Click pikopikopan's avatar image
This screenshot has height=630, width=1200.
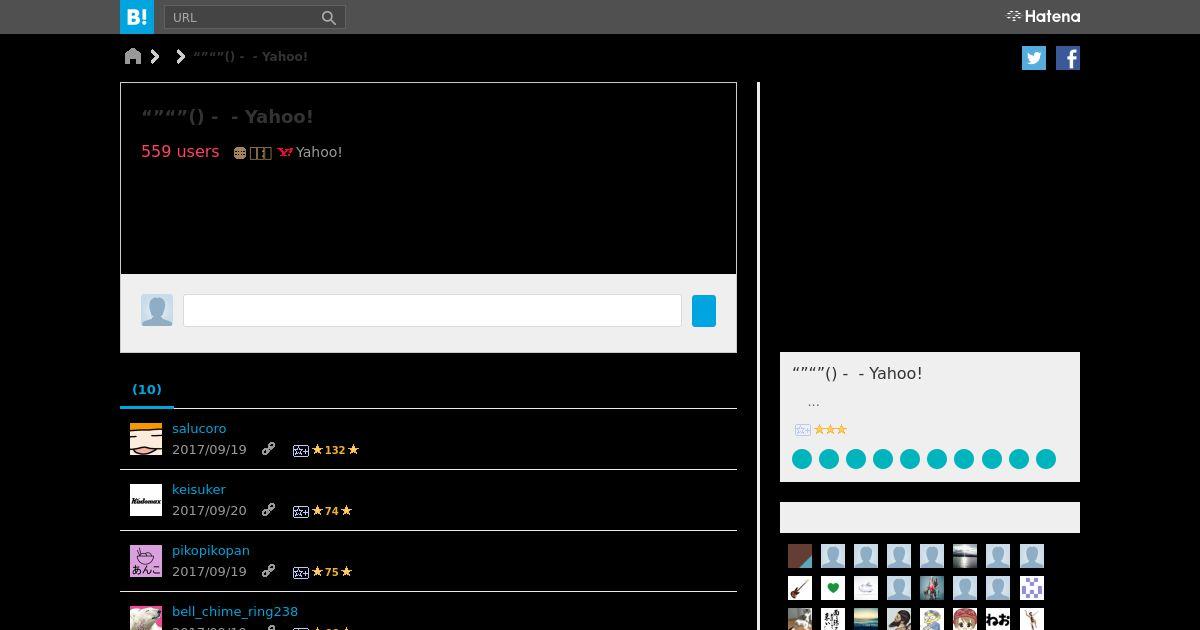pos(146,561)
